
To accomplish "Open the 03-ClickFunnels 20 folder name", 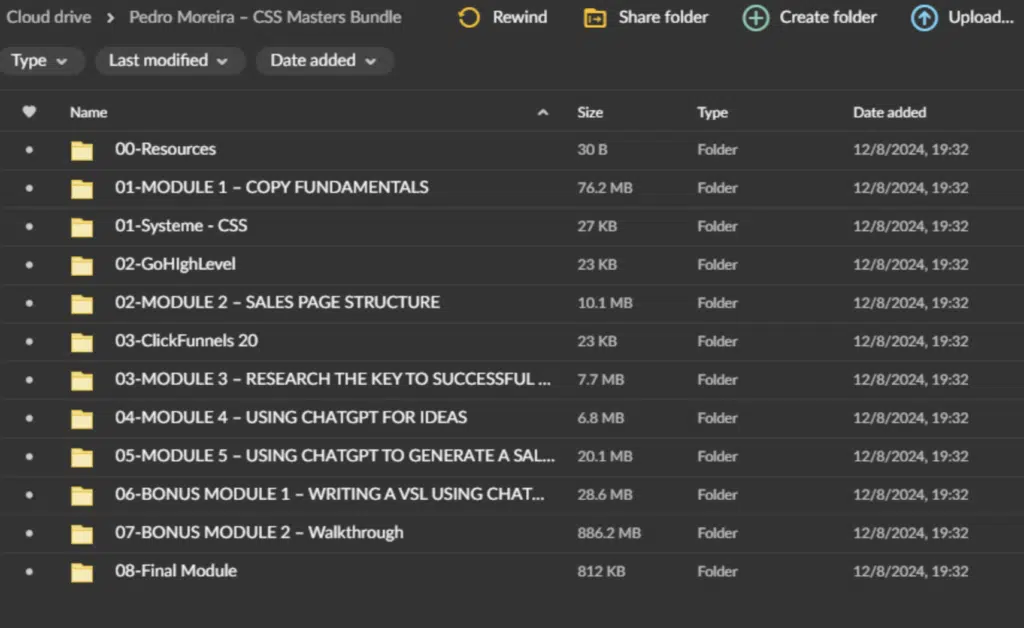I will coord(186,341).
